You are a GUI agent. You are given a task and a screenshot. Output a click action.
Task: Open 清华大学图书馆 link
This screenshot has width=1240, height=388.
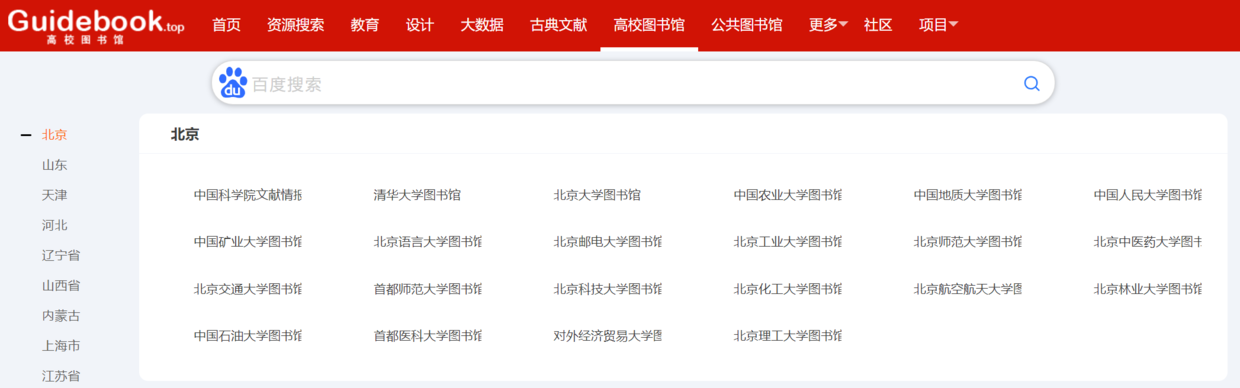(417, 195)
